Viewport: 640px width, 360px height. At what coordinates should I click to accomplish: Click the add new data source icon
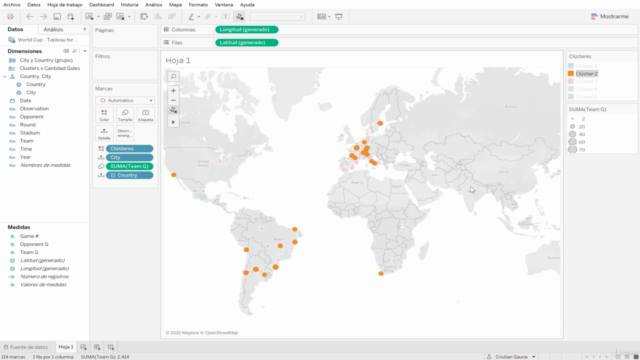[71, 17]
